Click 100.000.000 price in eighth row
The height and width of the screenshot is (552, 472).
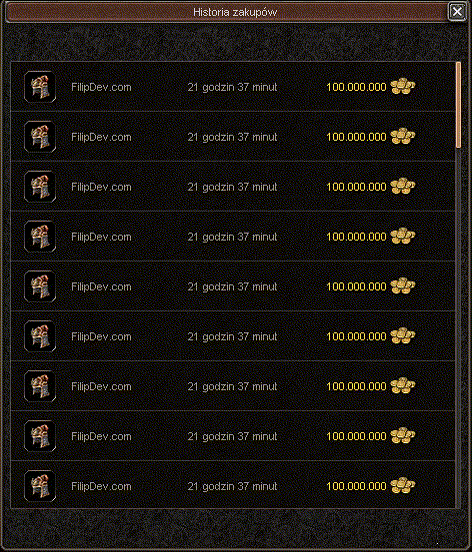(x=356, y=436)
